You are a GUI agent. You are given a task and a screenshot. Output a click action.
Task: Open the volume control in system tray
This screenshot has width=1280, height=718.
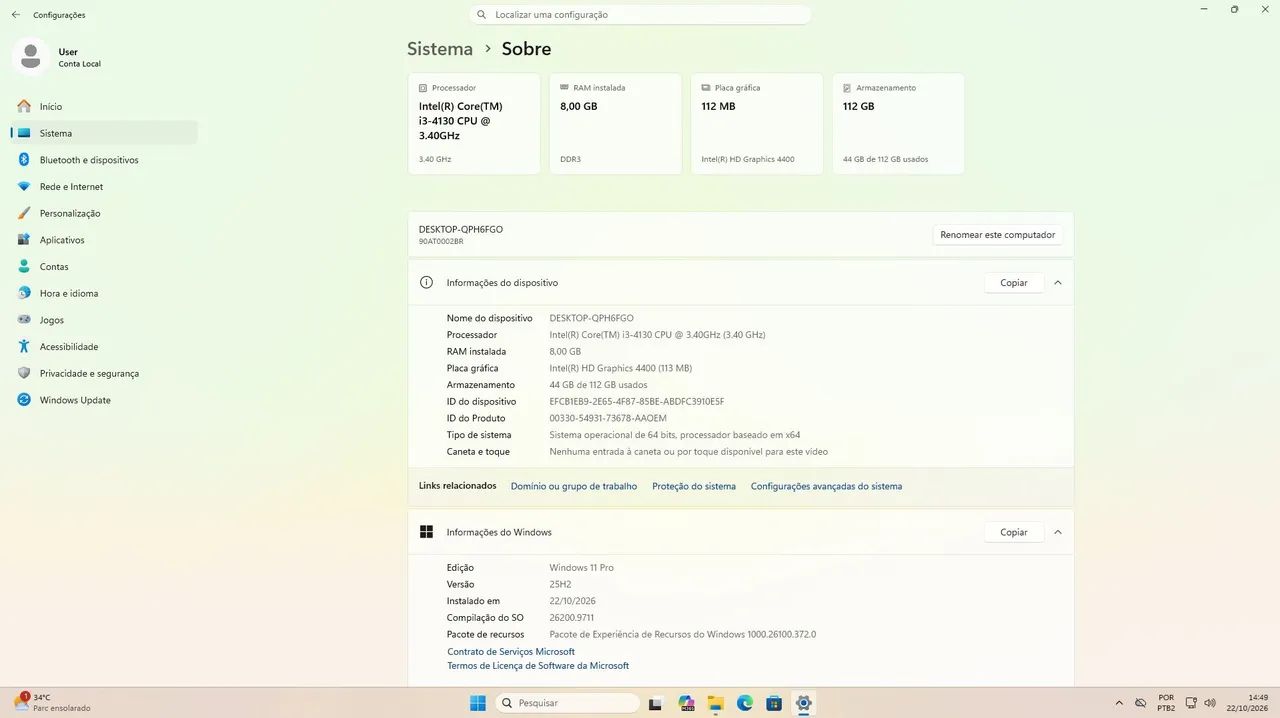point(1210,703)
